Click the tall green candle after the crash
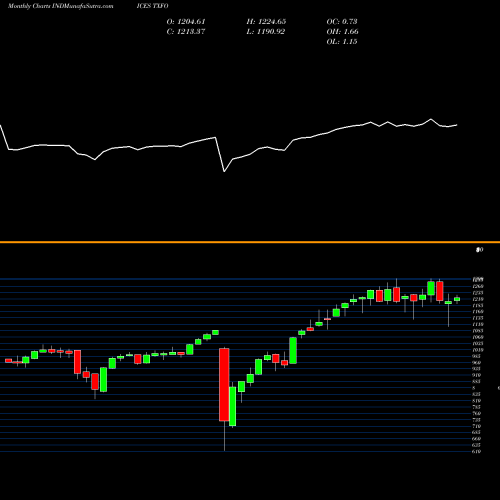The height and width of the screenshot is (500, 500). pyautogui.click(x=233, y=406)
